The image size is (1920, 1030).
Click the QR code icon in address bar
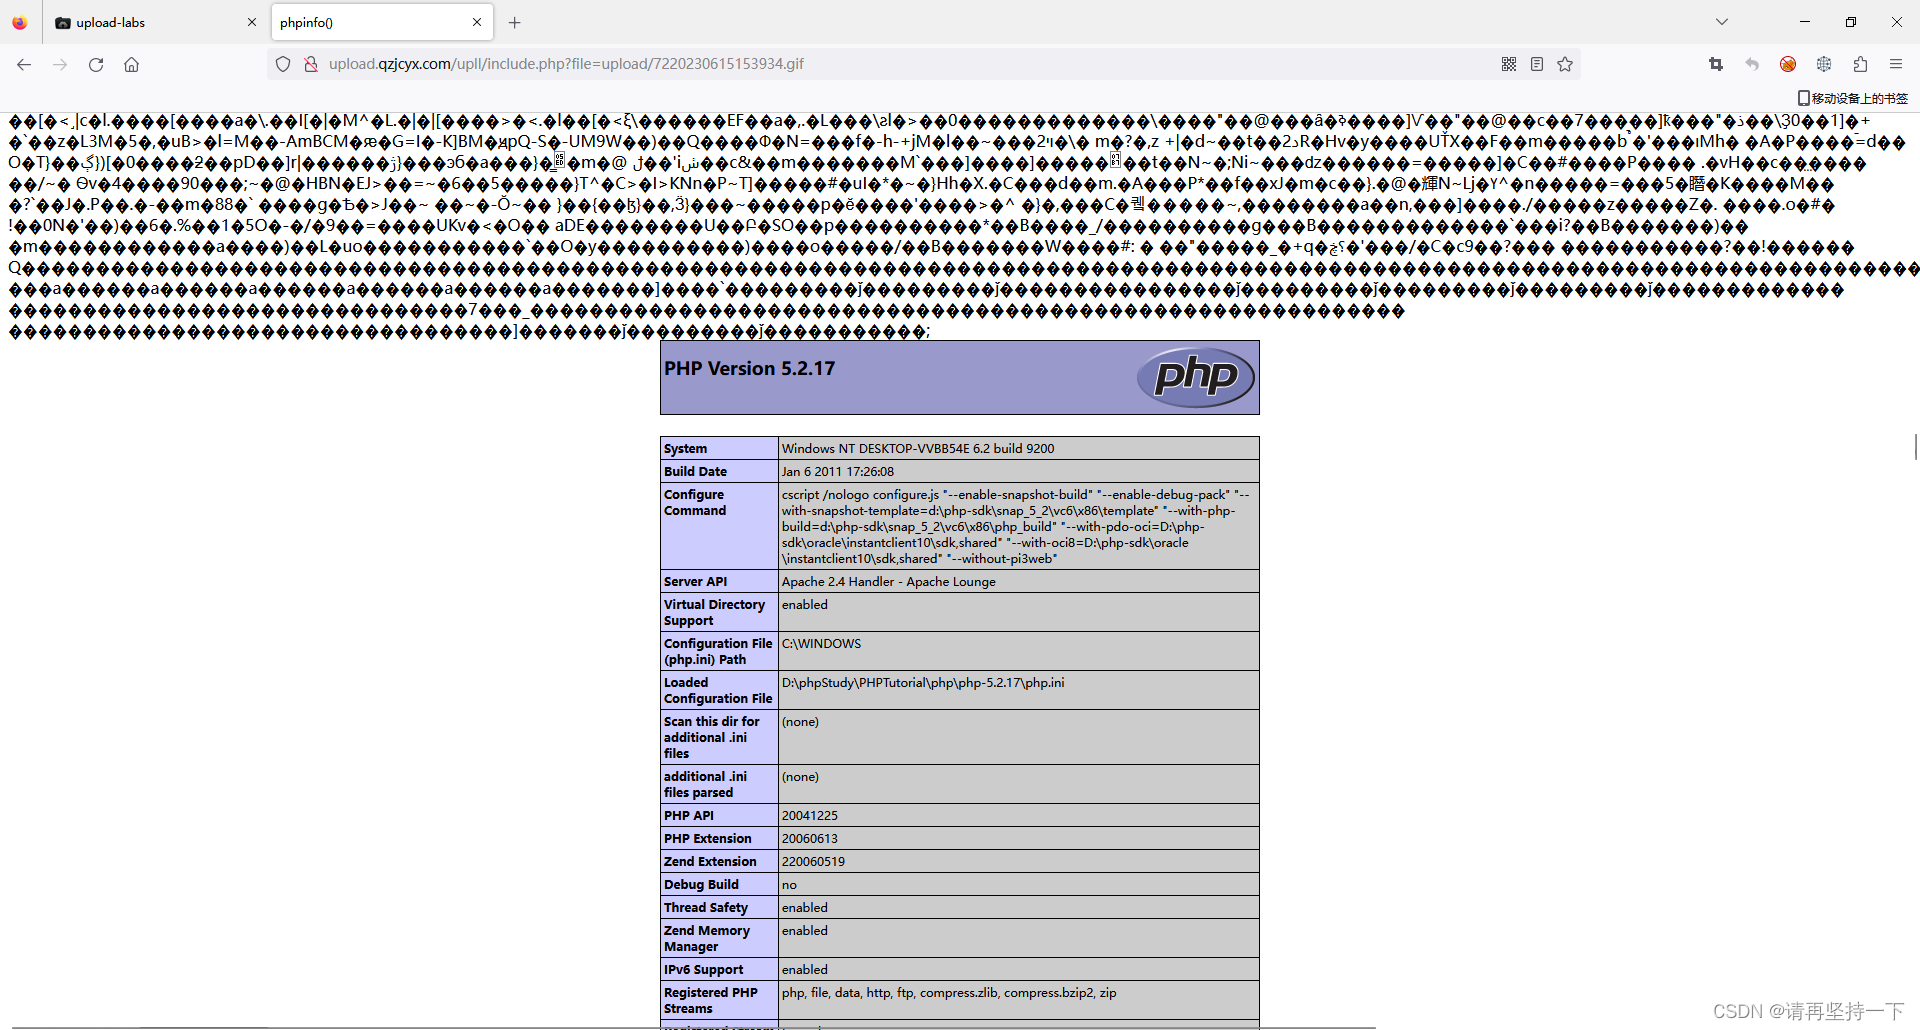tap(1509, 64)
